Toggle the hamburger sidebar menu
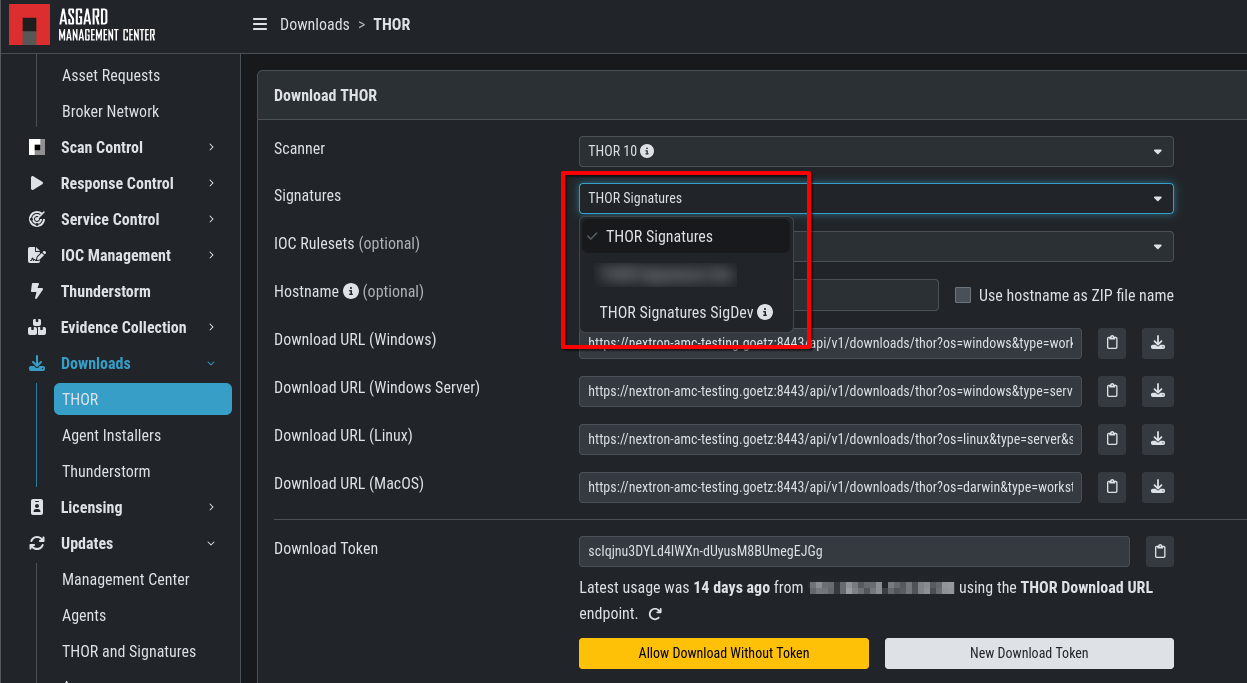 (x=260, y=24)
